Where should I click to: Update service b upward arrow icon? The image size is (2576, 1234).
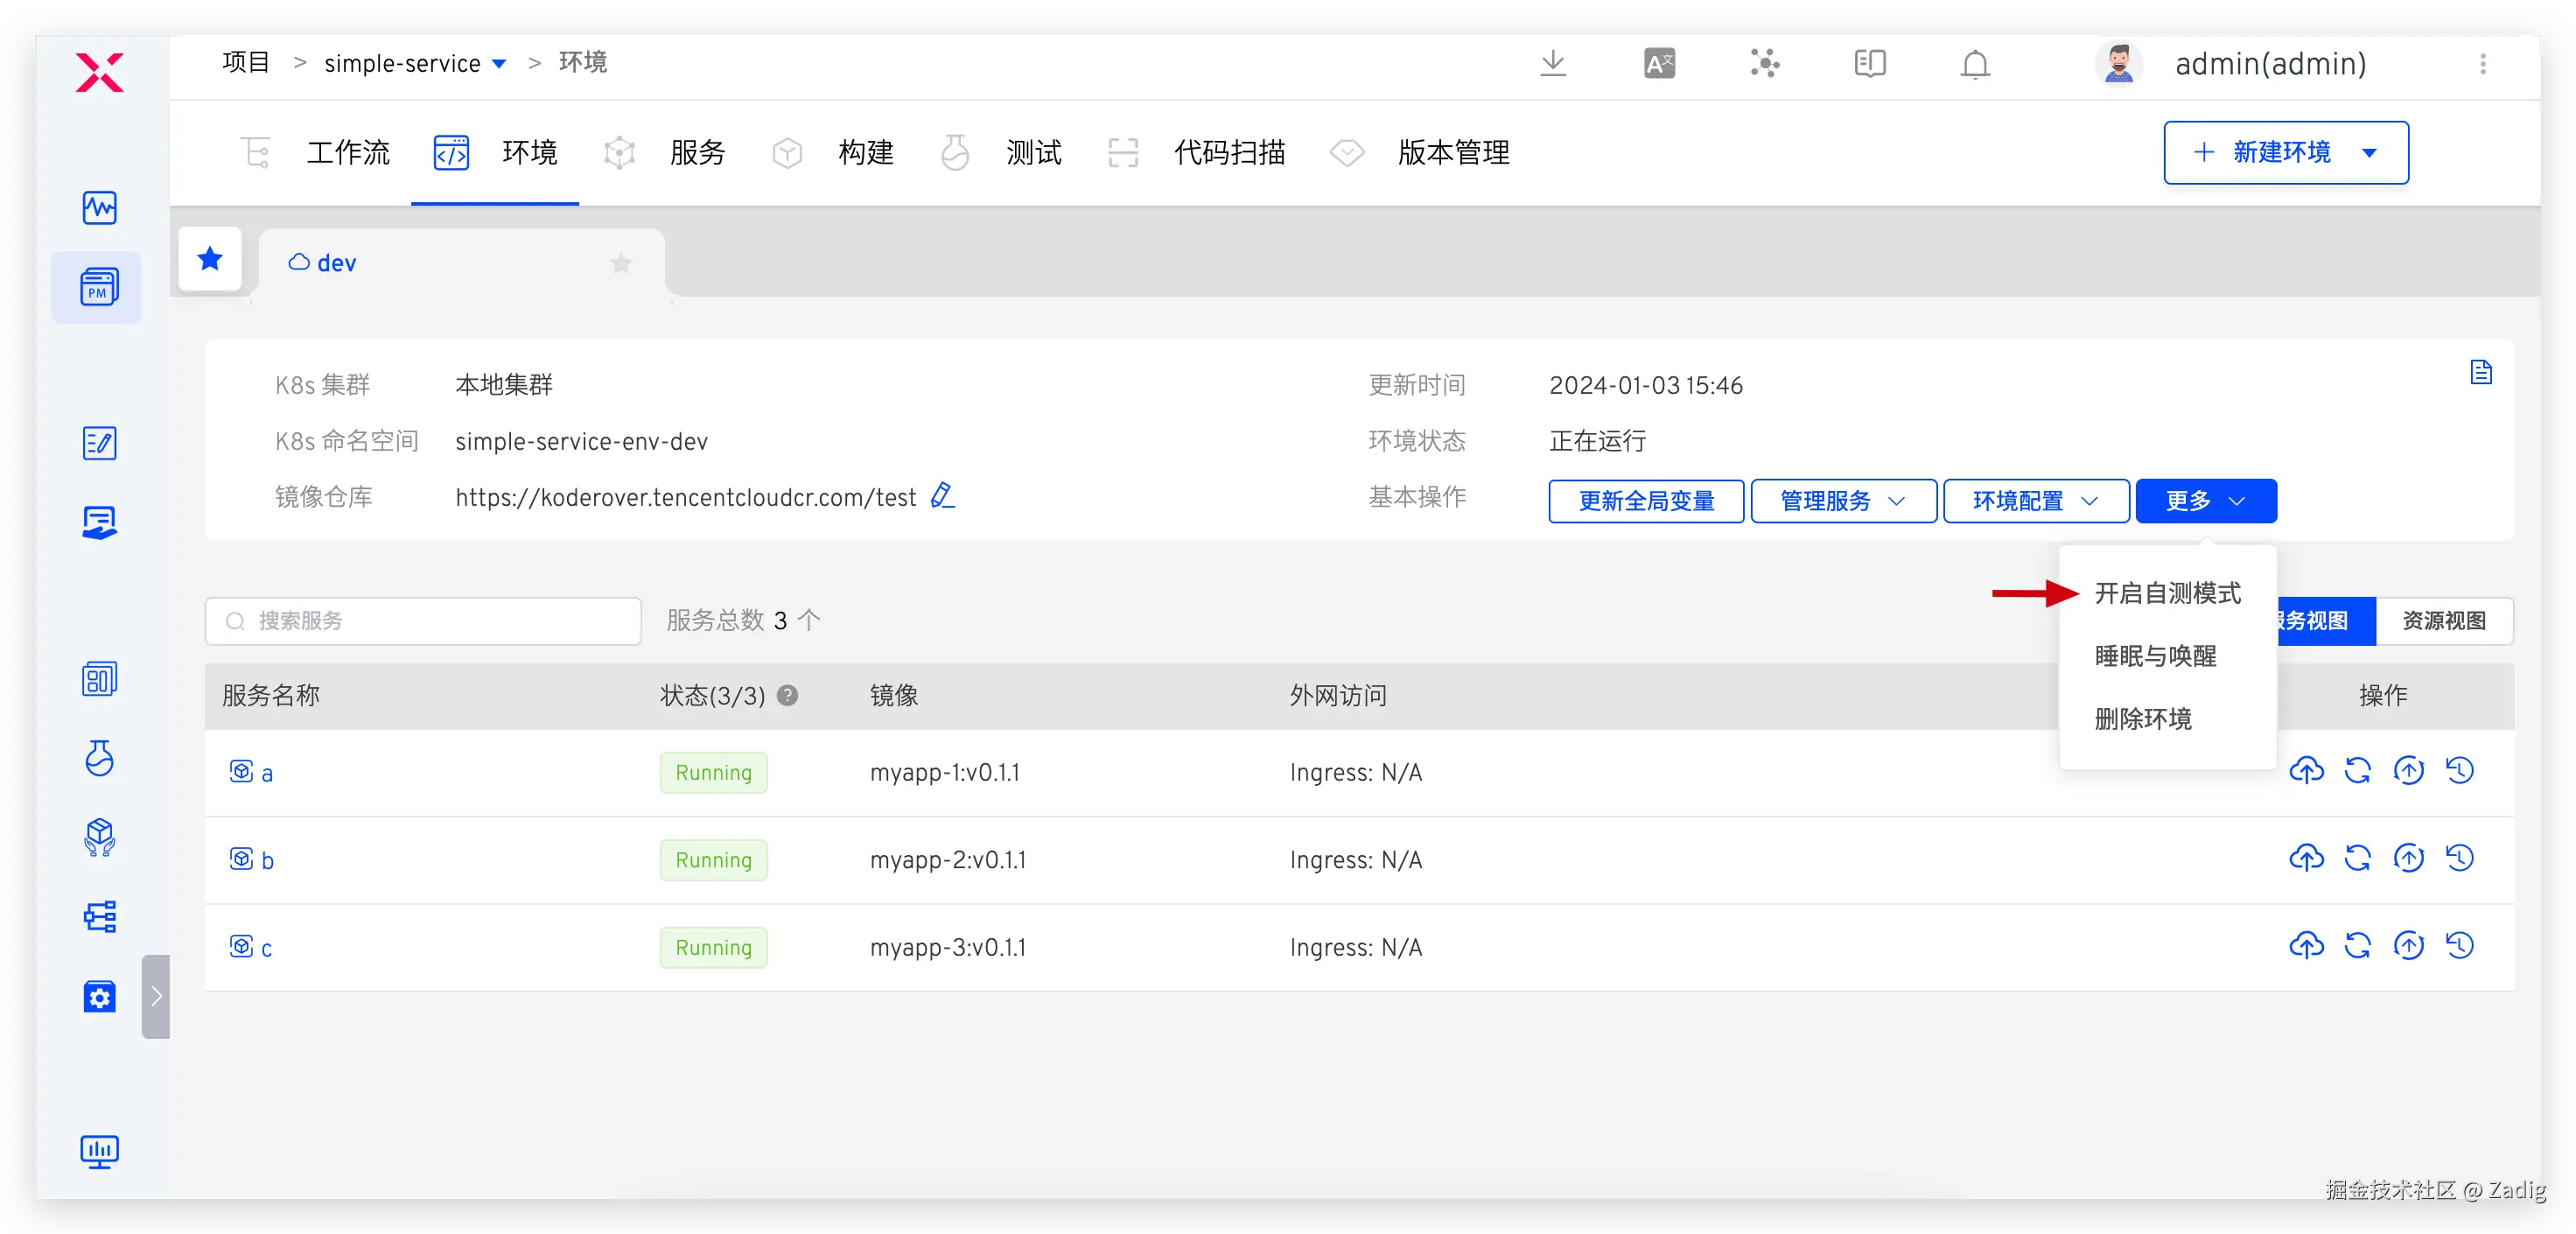[2409, 858]
